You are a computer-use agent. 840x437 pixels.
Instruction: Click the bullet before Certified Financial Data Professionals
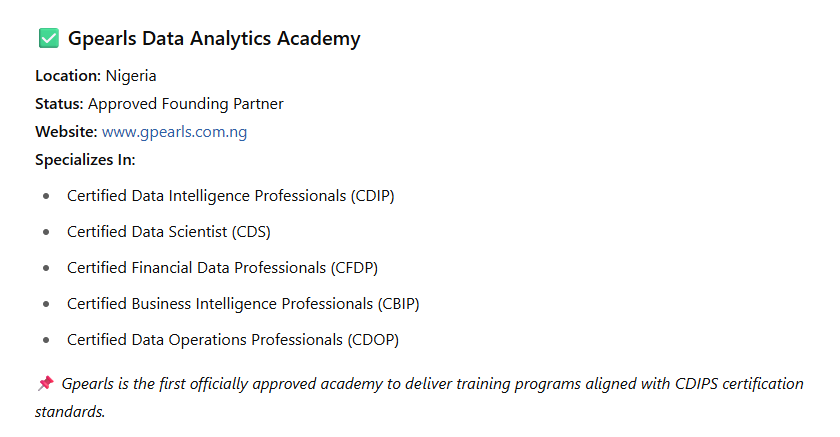(x=46, y=268)
